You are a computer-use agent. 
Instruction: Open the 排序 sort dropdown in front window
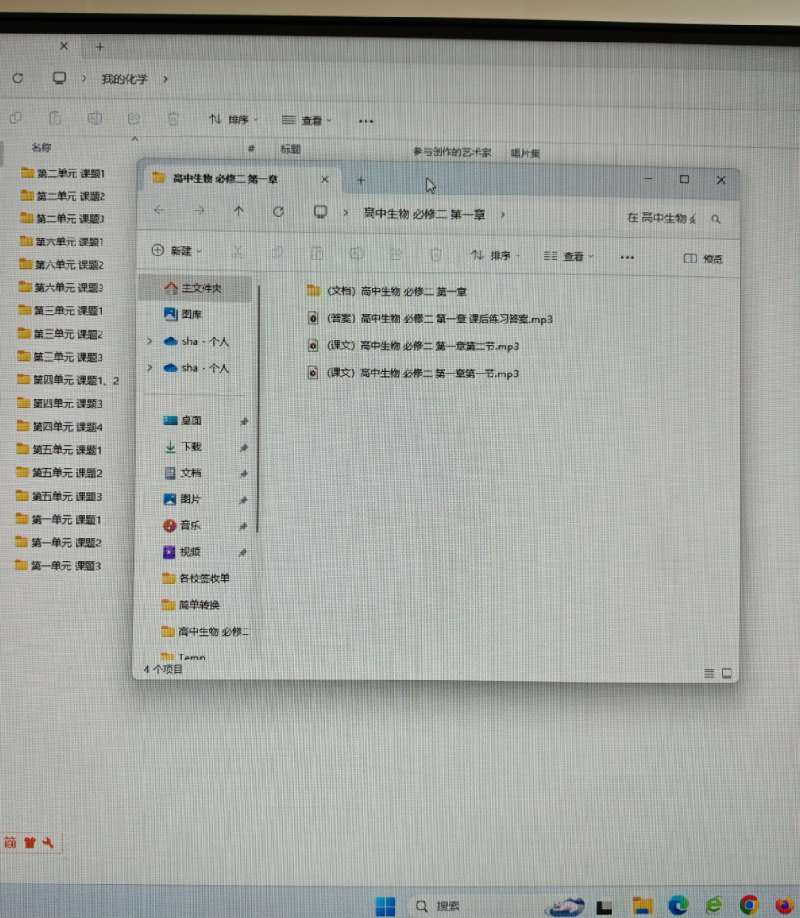click(495, 255)
